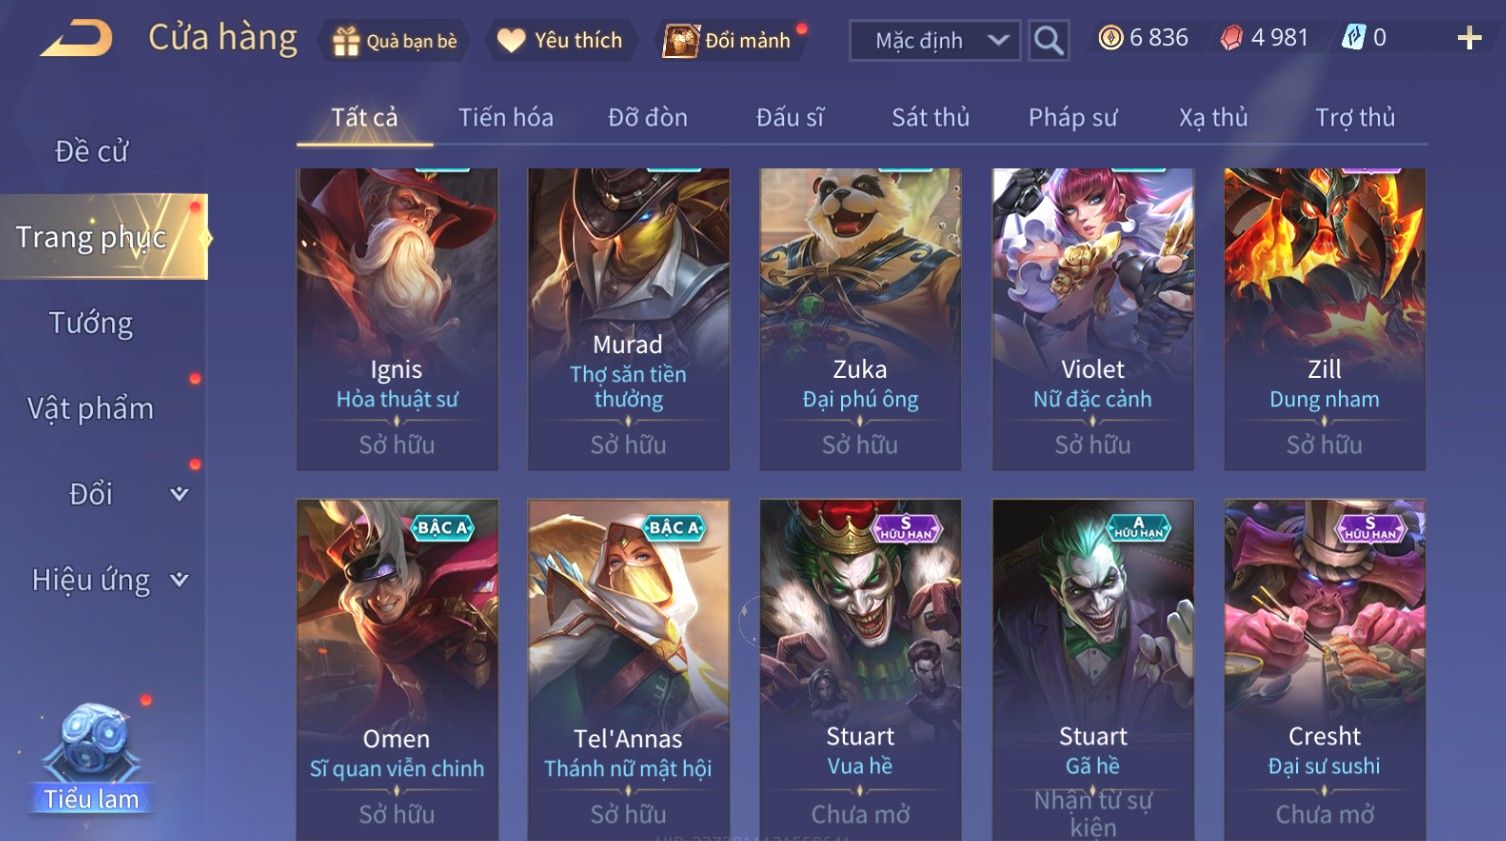The height and width of the screenshot is (841, 1506).
Task: Switch to the Pháp sư tab
Action: tap(1072, 118)
